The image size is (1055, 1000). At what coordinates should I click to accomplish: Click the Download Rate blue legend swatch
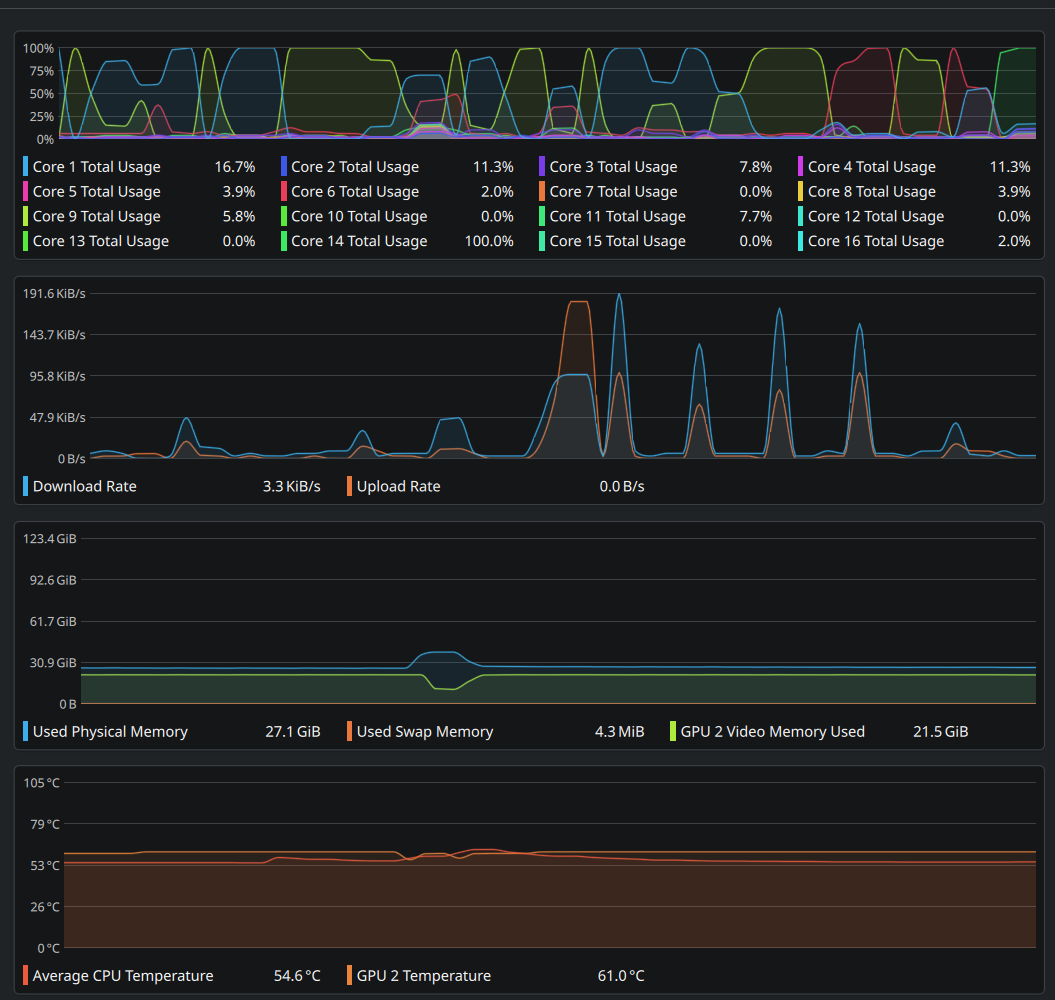25,486
